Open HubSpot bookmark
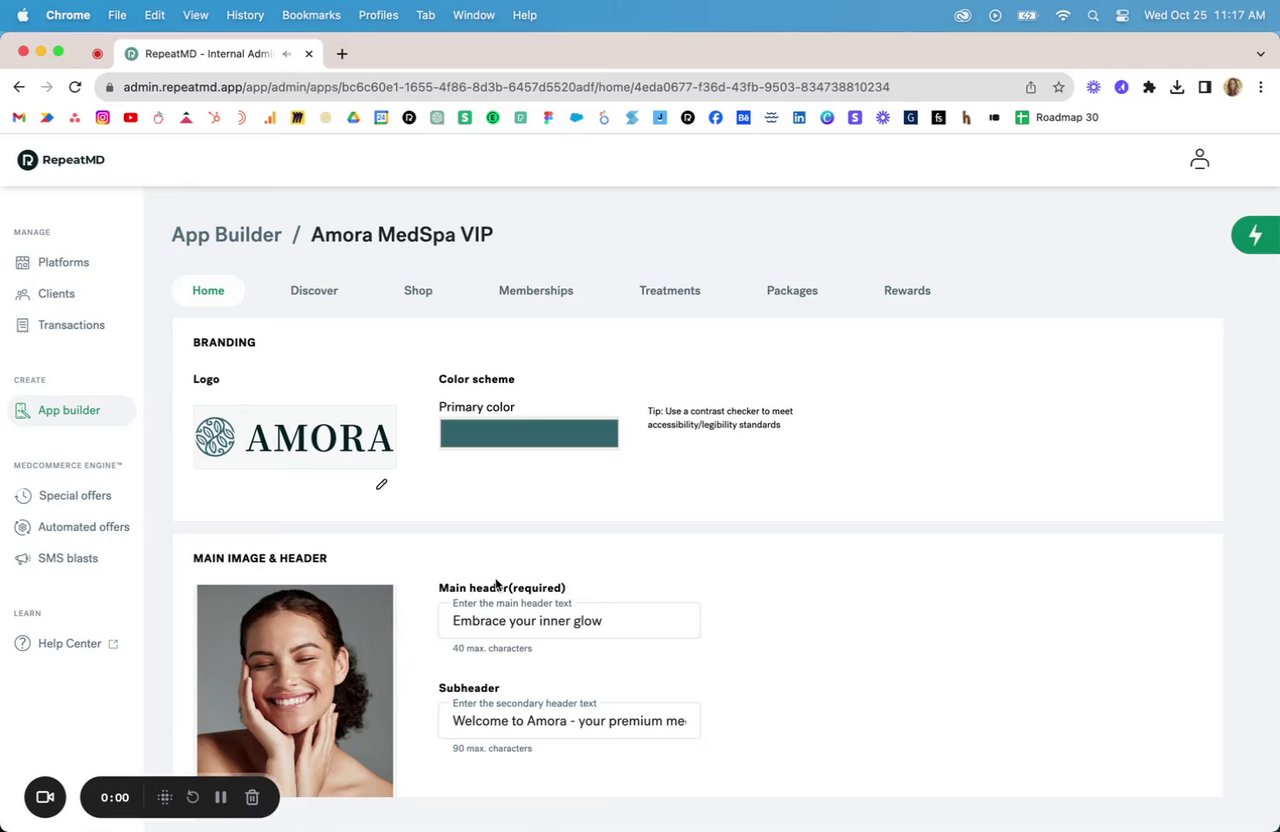Viewport: 1280px width, 832px height. [x=214, y=117]
